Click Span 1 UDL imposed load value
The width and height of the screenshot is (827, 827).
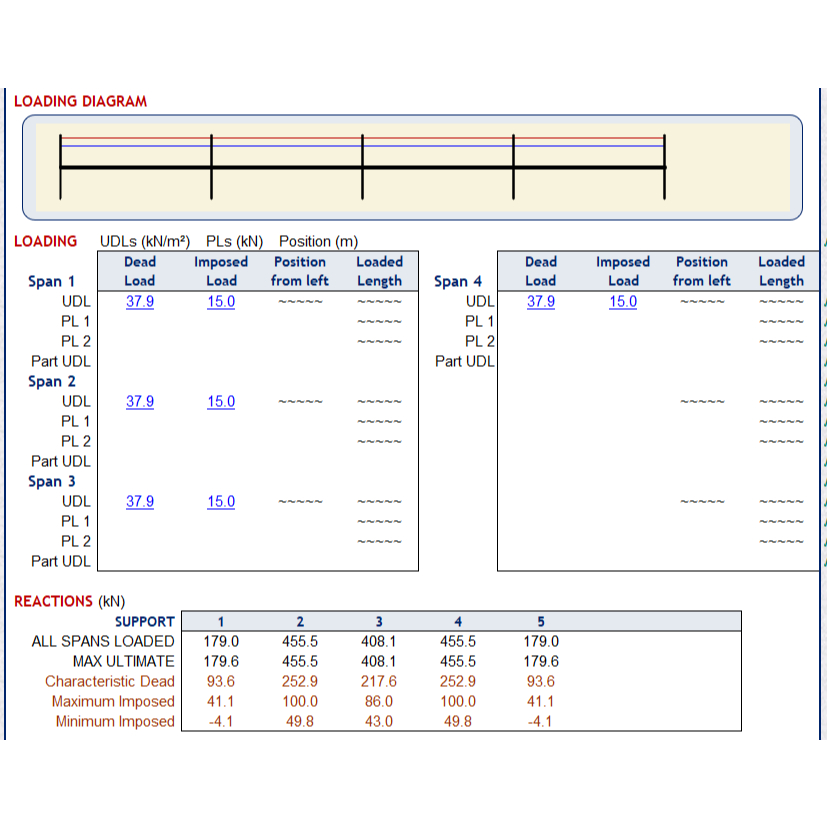pos(221,301)
